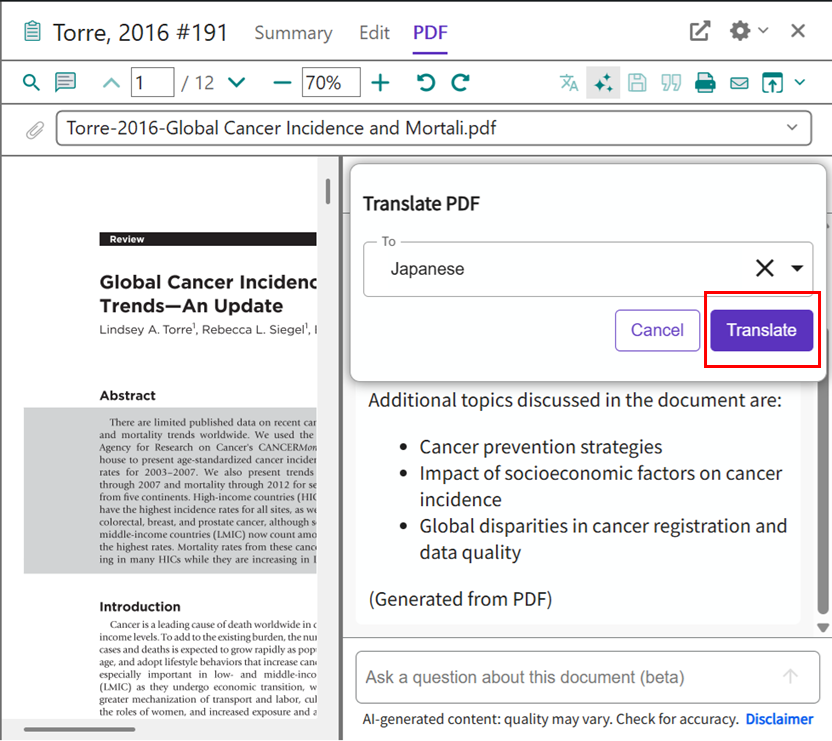832x741 pixels.
Task: Email the PDF via envelope icon
Action: [739, 83]
